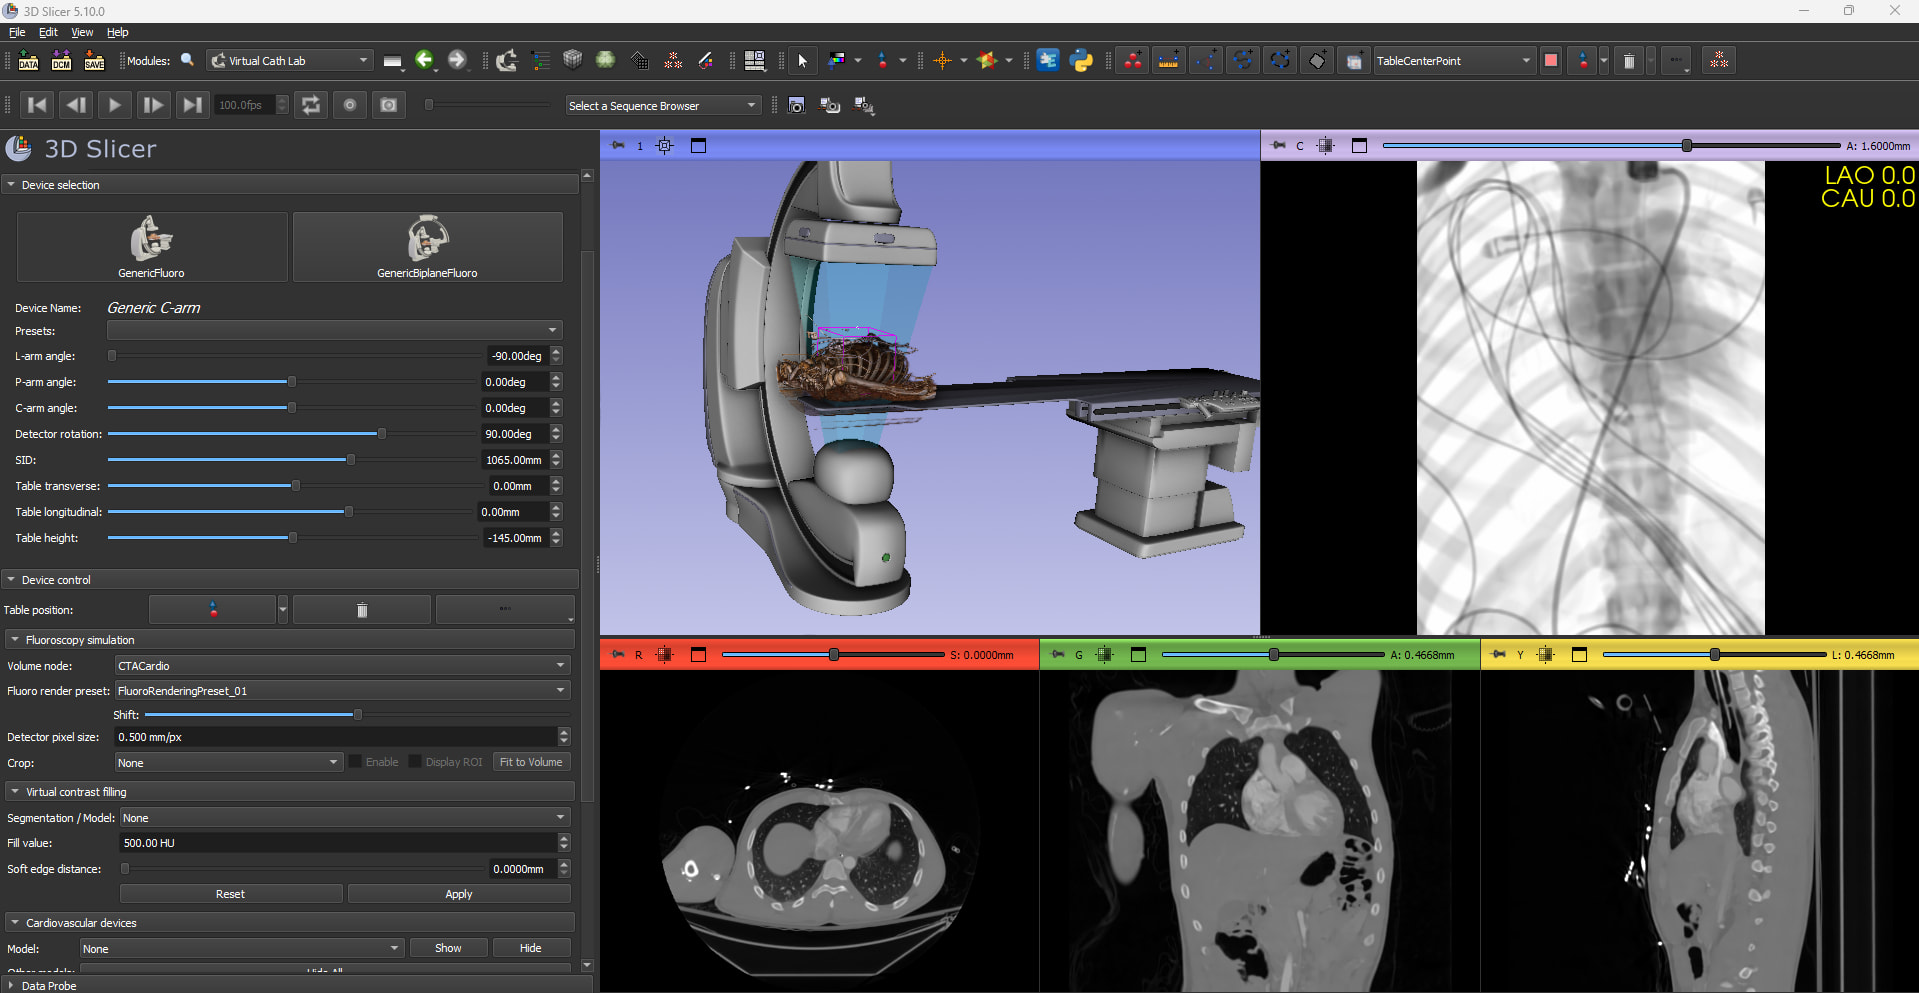This screenshot has height=993, width=1919.
Task: Toggle the Display ROI checkbox
Action: pyautogui.click(x=415, y=762)
